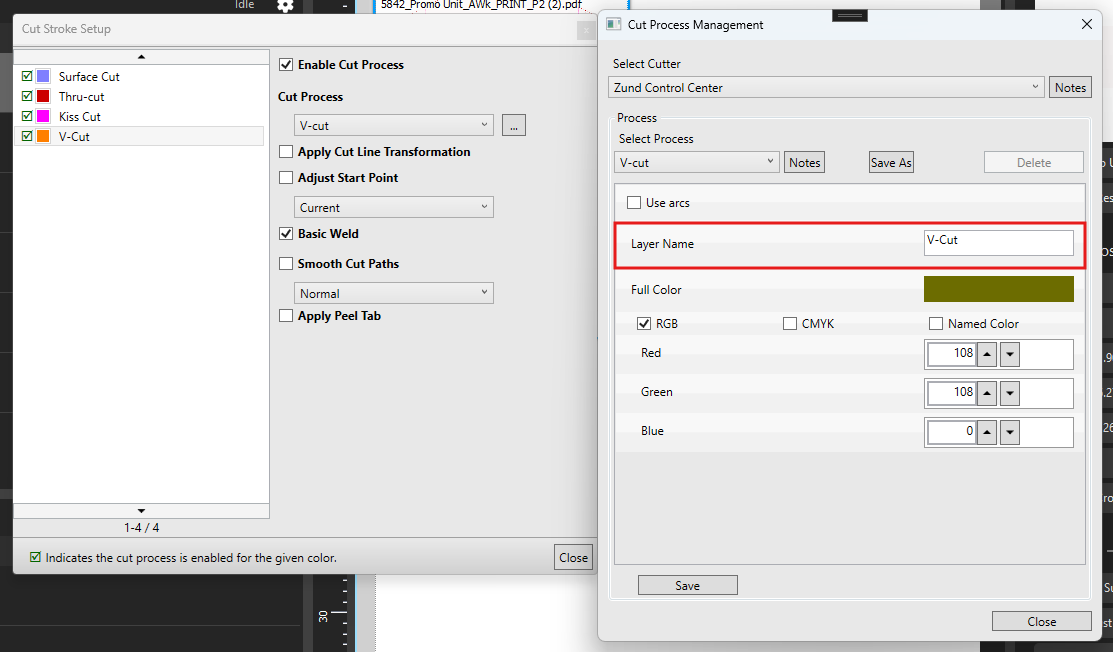Viewport: 1113px width, 652px height.
Task: Click the legend checkbox in the footer
Action: 35,557
